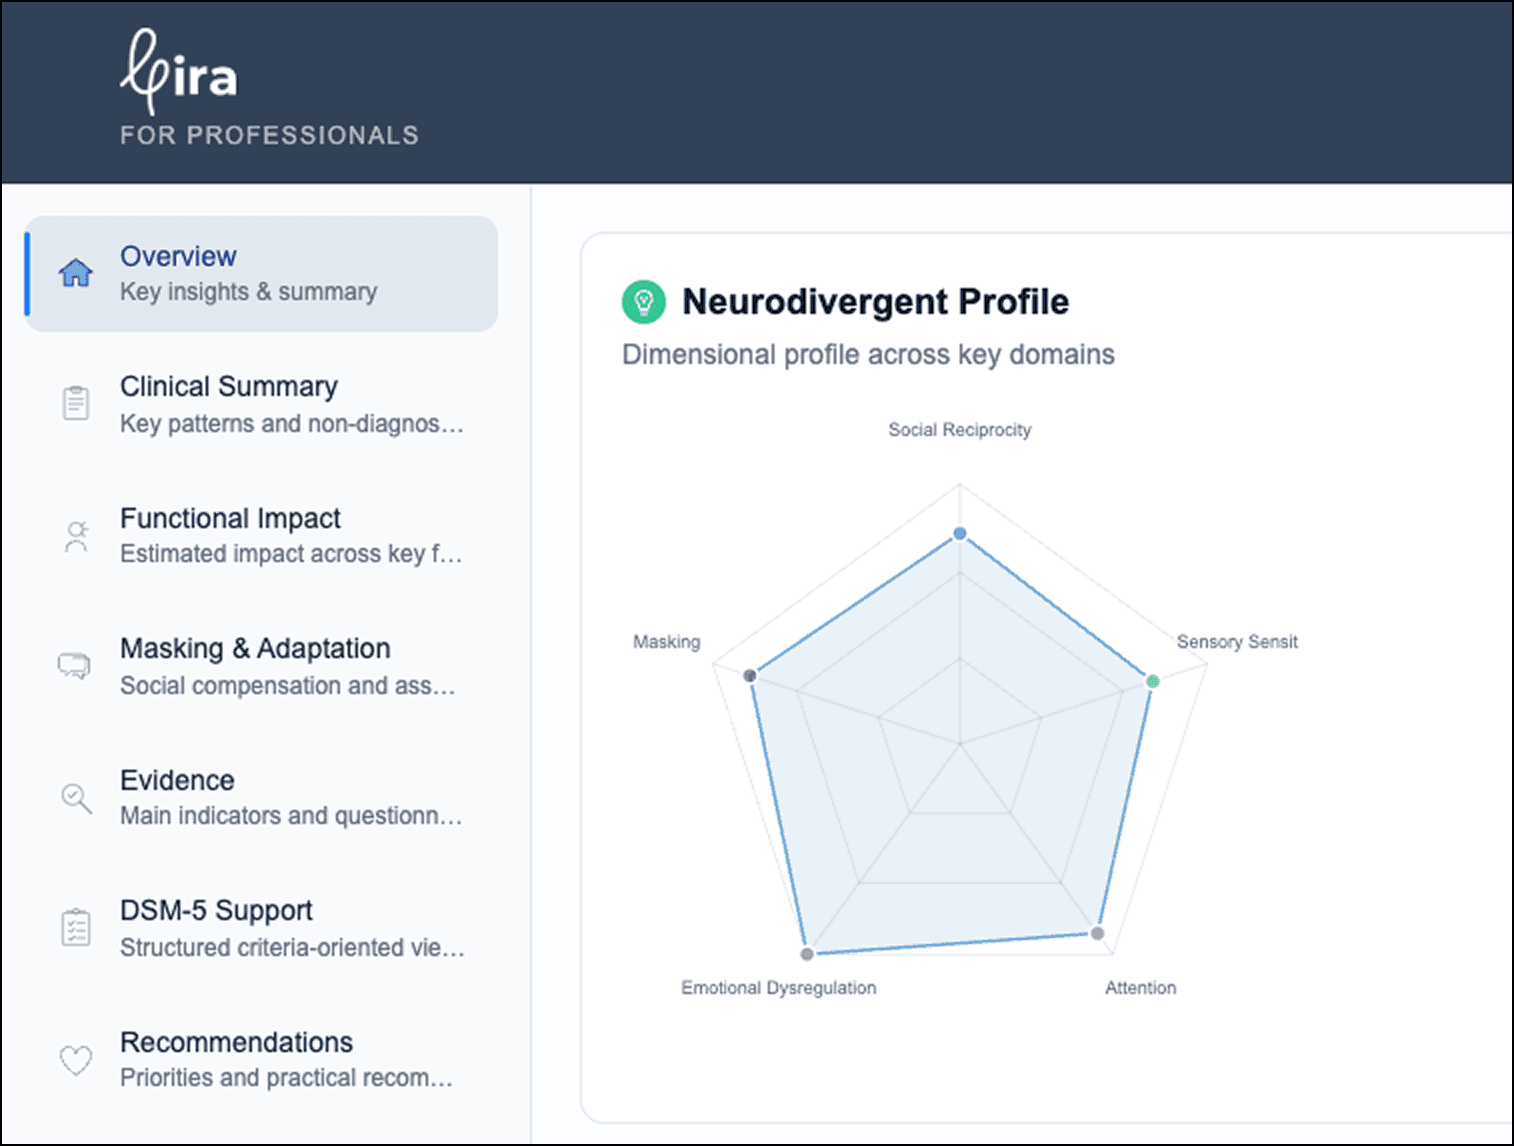1514x1146 pixels.
Task: Click the Overview home icon
Action: point(76,273)
